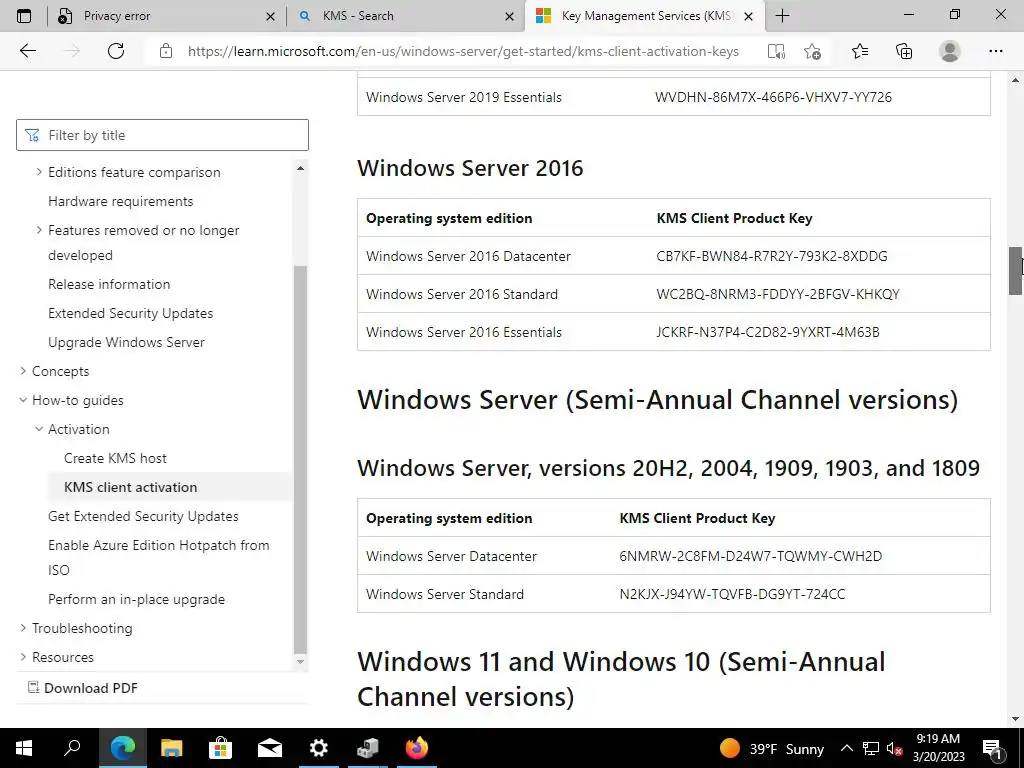Open Perform an in-place upgrade page
1024x768 pixels.
(136, 599)
